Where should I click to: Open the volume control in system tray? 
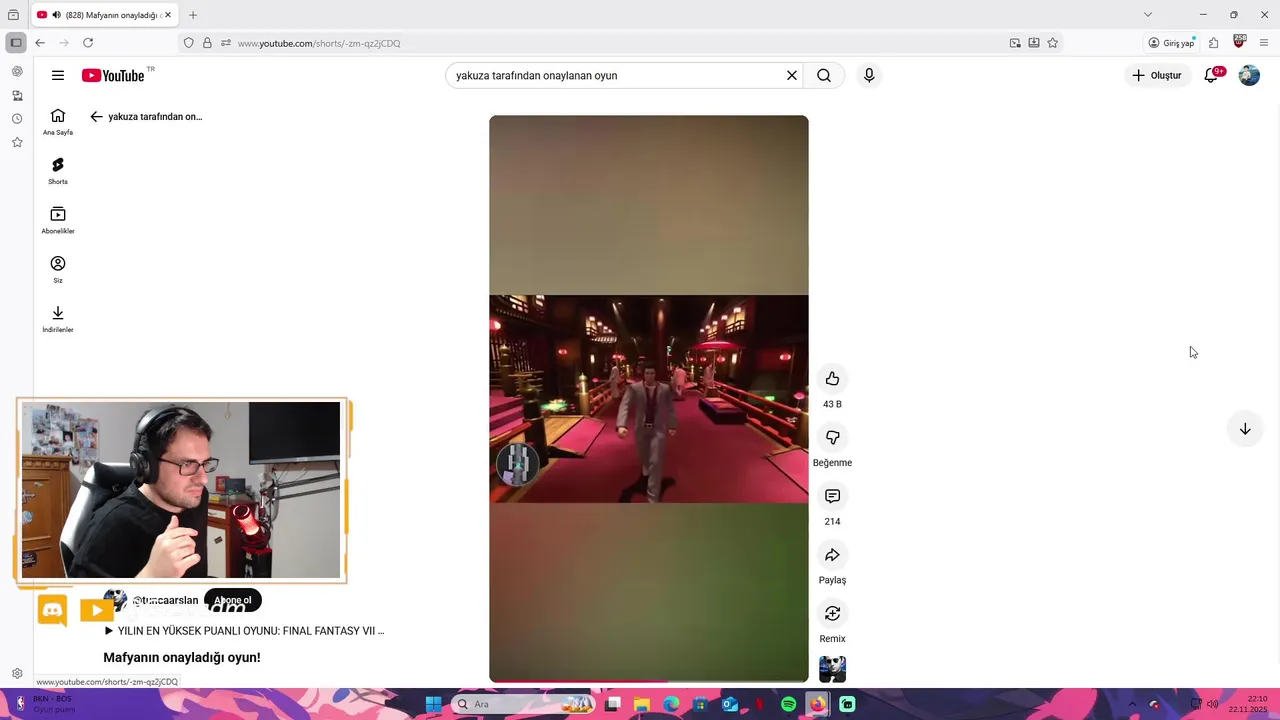pos(1213,704)
